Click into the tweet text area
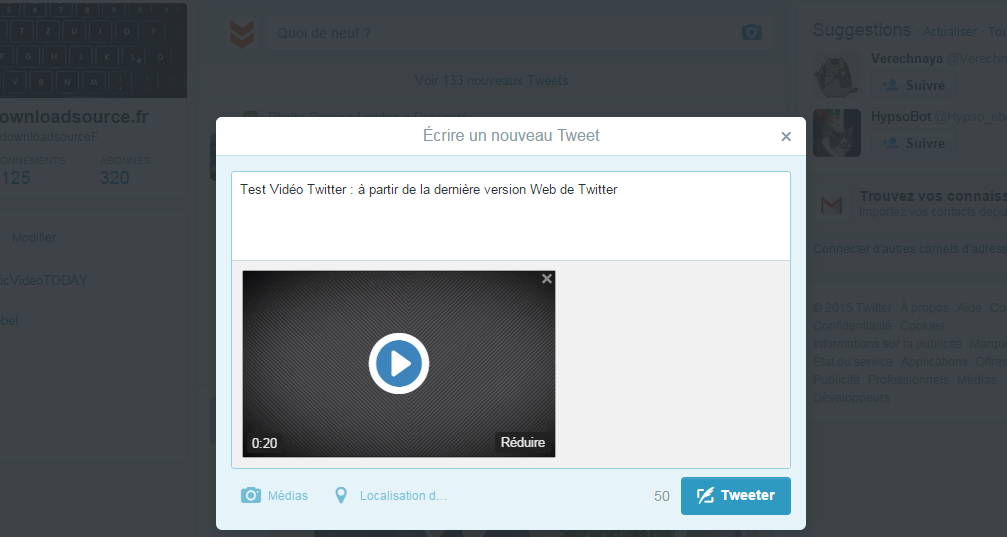The width and height of the screenshot is (1007, 537). (x=511, y=216)
